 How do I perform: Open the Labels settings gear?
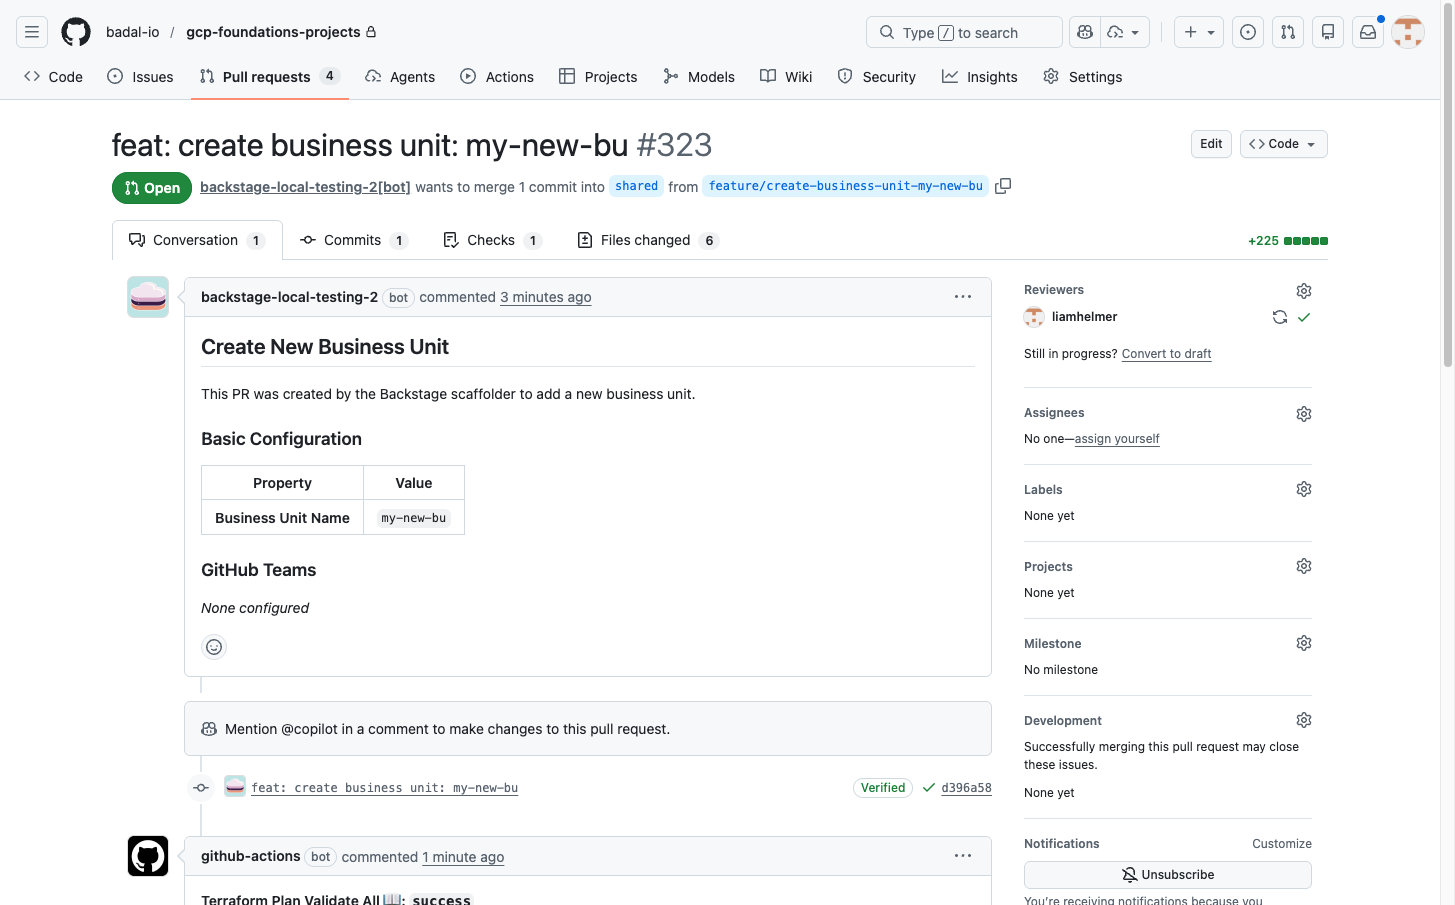coord(1304,489)
